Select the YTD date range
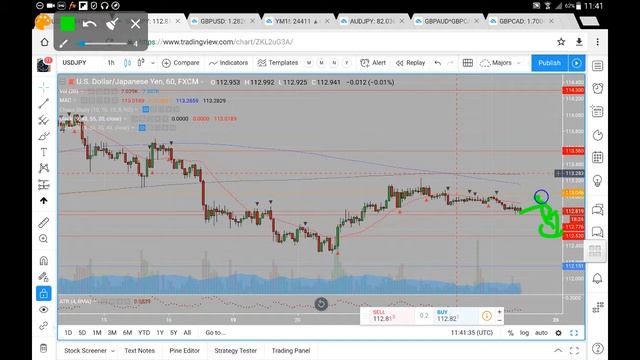This screenshot has width=640, height=360. point(144,333)
